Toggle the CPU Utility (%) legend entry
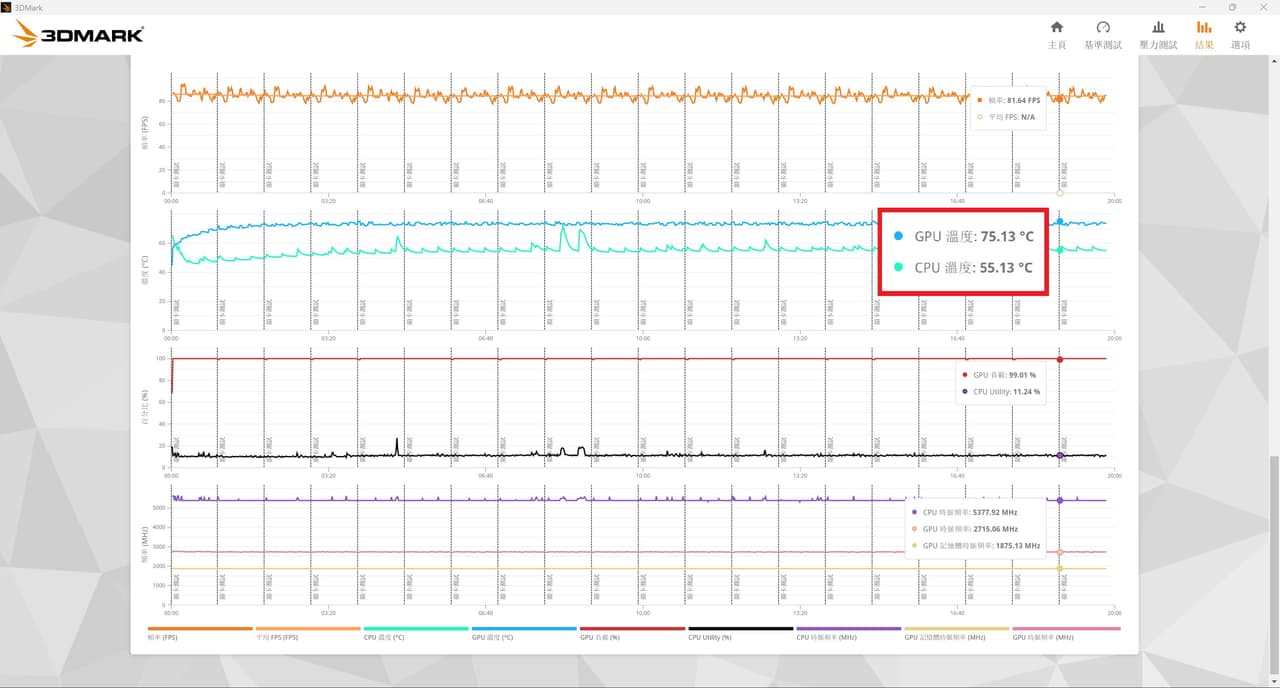This screenshot has height=688, width=1280. coord(740,633)
